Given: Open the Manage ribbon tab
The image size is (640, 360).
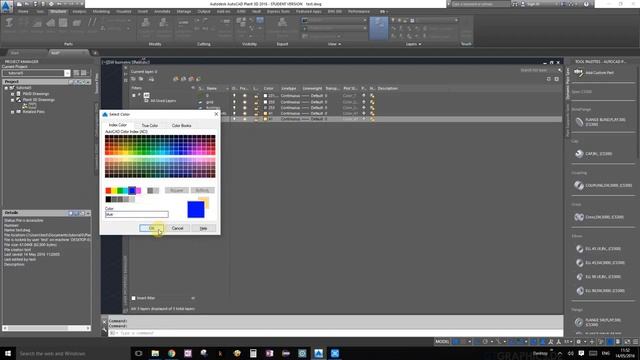Looking at the screenshot, I should click(x=184, y=11).
